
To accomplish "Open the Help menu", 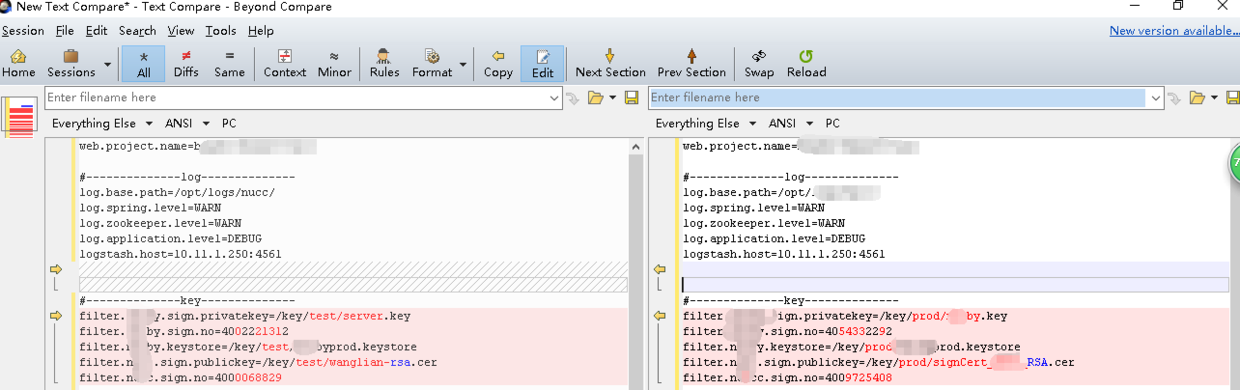I will coord(261,31).
